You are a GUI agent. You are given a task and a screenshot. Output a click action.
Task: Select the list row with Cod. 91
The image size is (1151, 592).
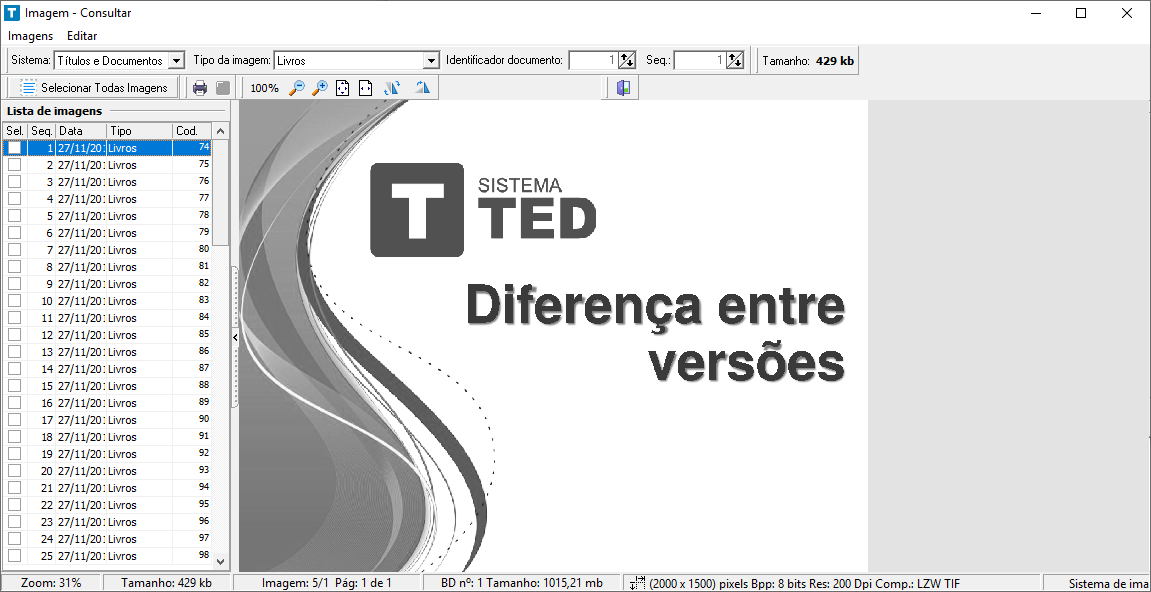tap(108, 437)
